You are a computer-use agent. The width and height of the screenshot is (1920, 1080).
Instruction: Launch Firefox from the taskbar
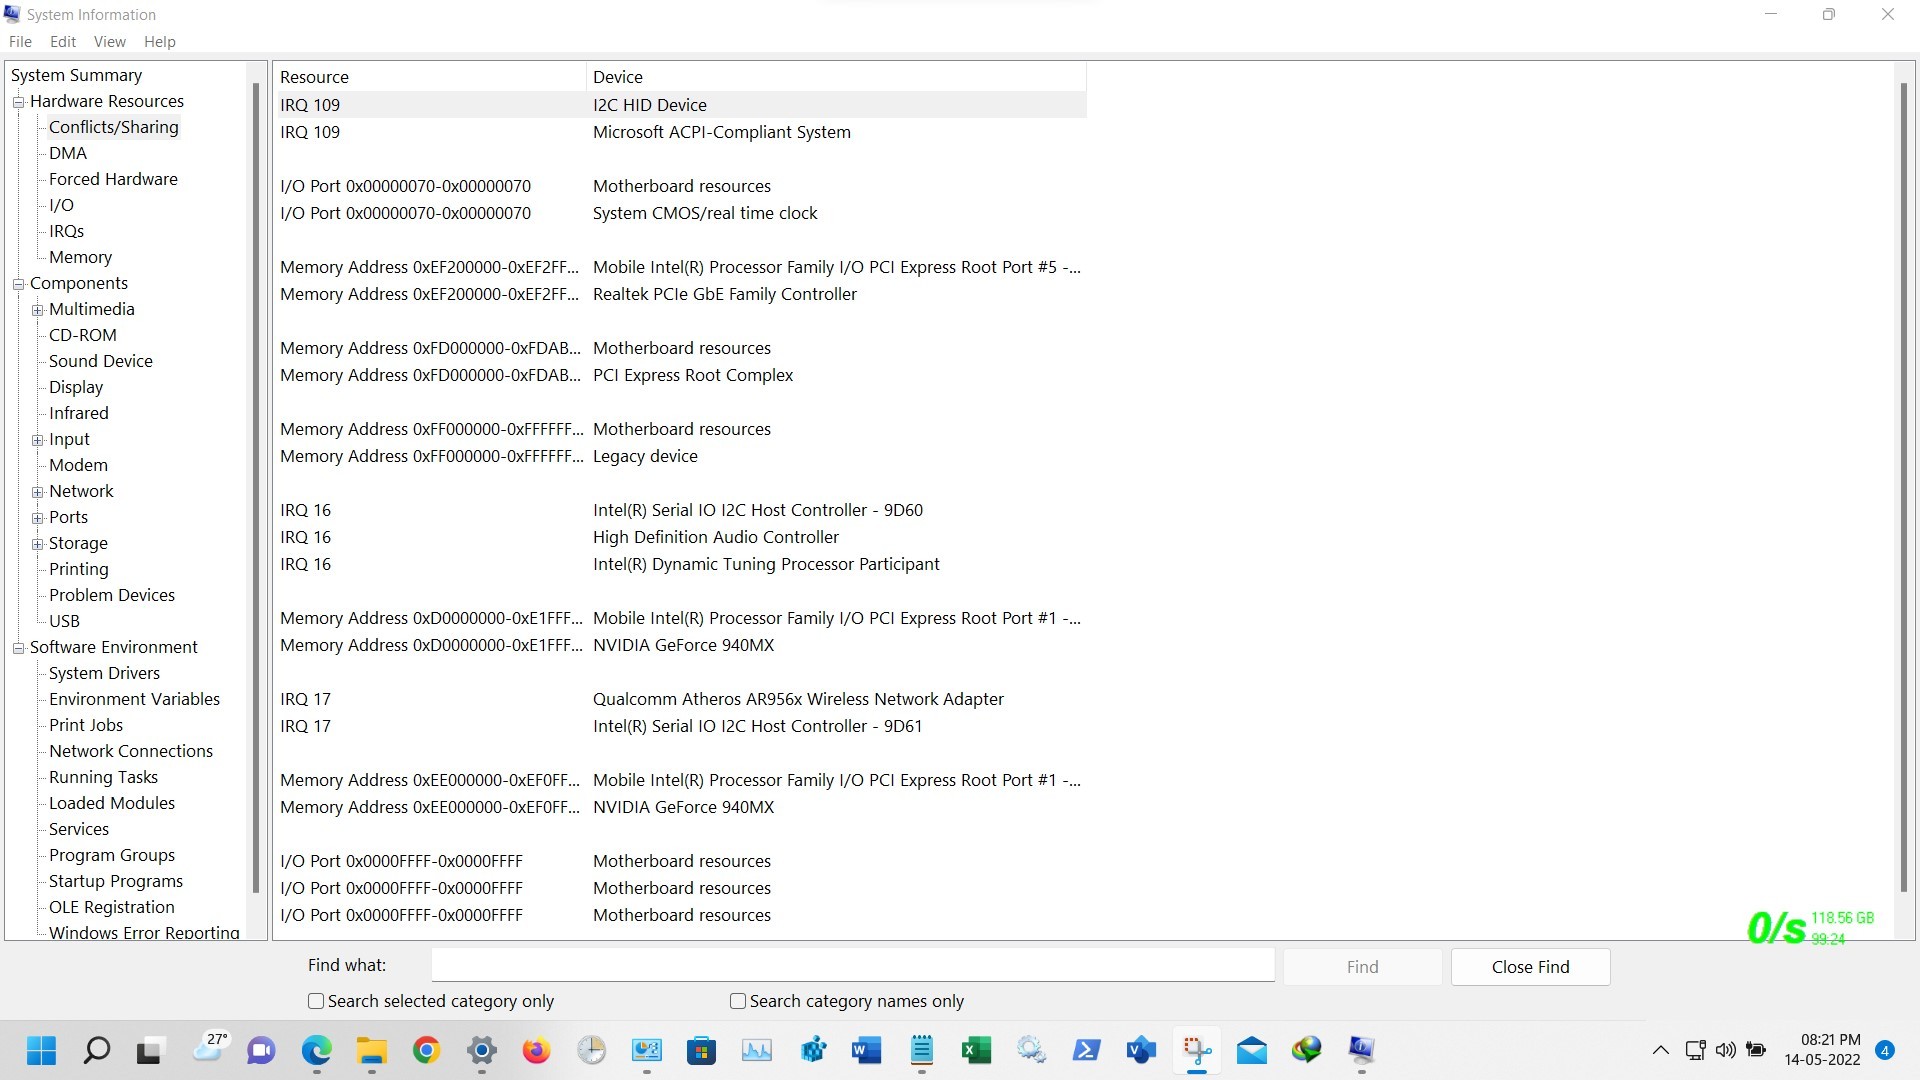click(537, 1050)
